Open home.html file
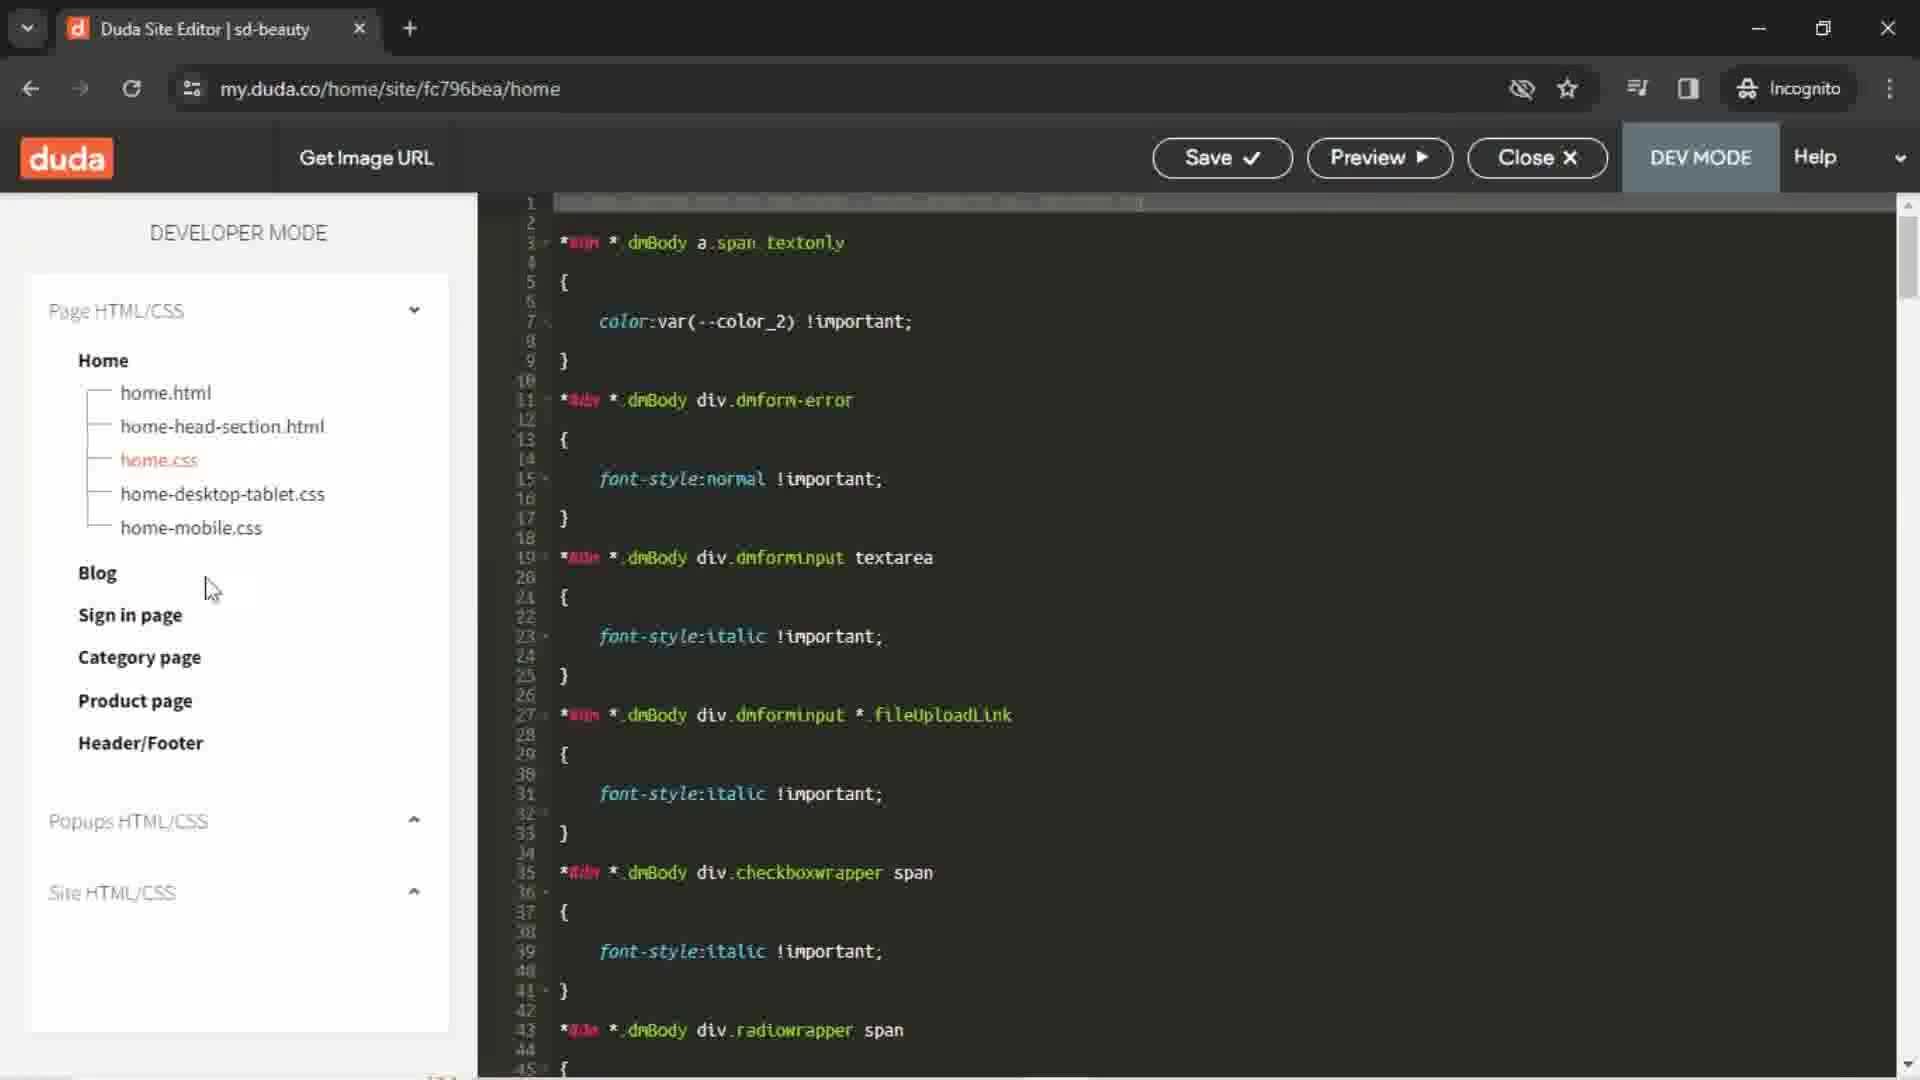Screen dimensions: 1920x1080 (x=166, y=393)
